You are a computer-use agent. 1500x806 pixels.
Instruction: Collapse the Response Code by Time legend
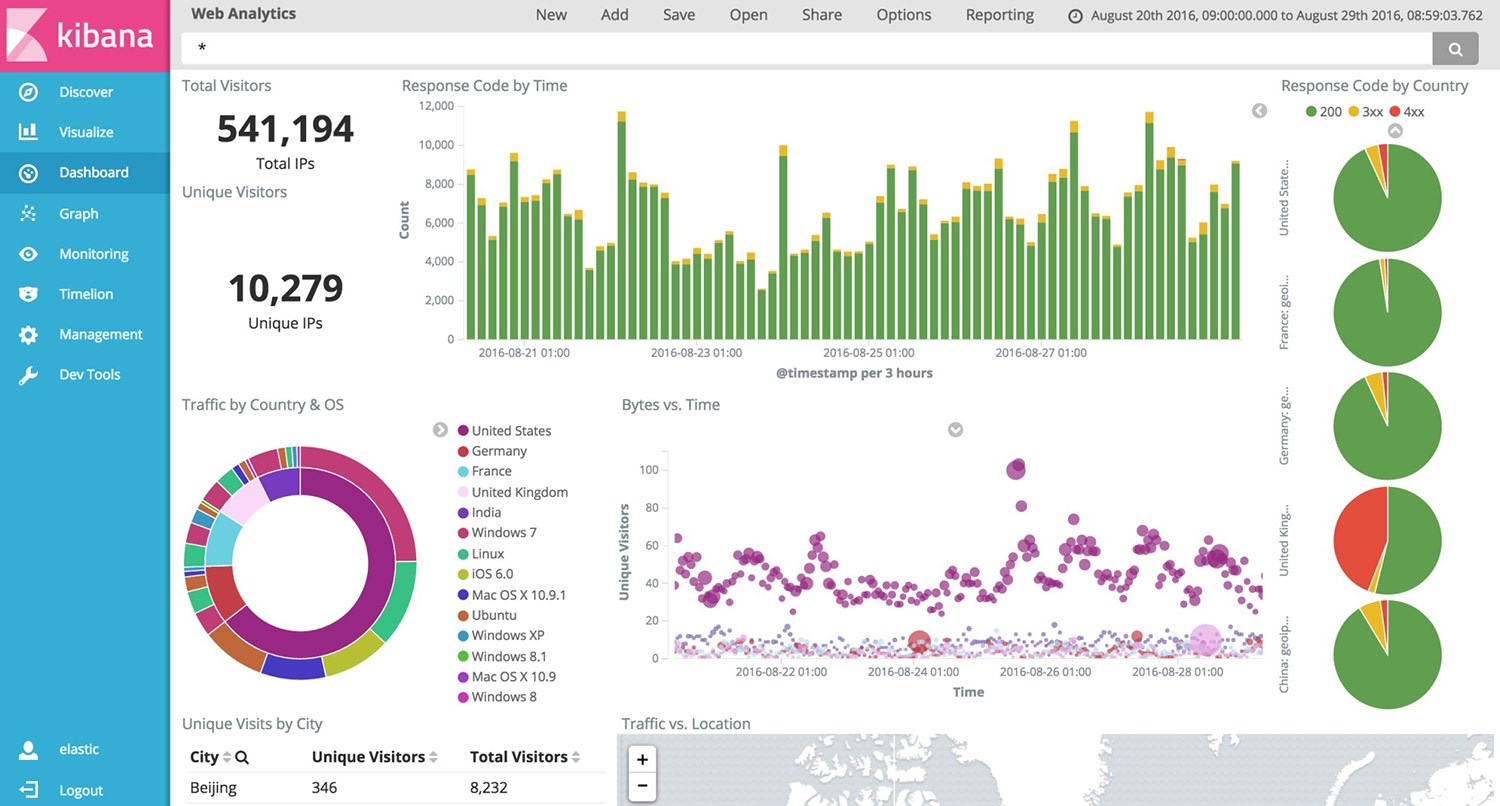1259,111
